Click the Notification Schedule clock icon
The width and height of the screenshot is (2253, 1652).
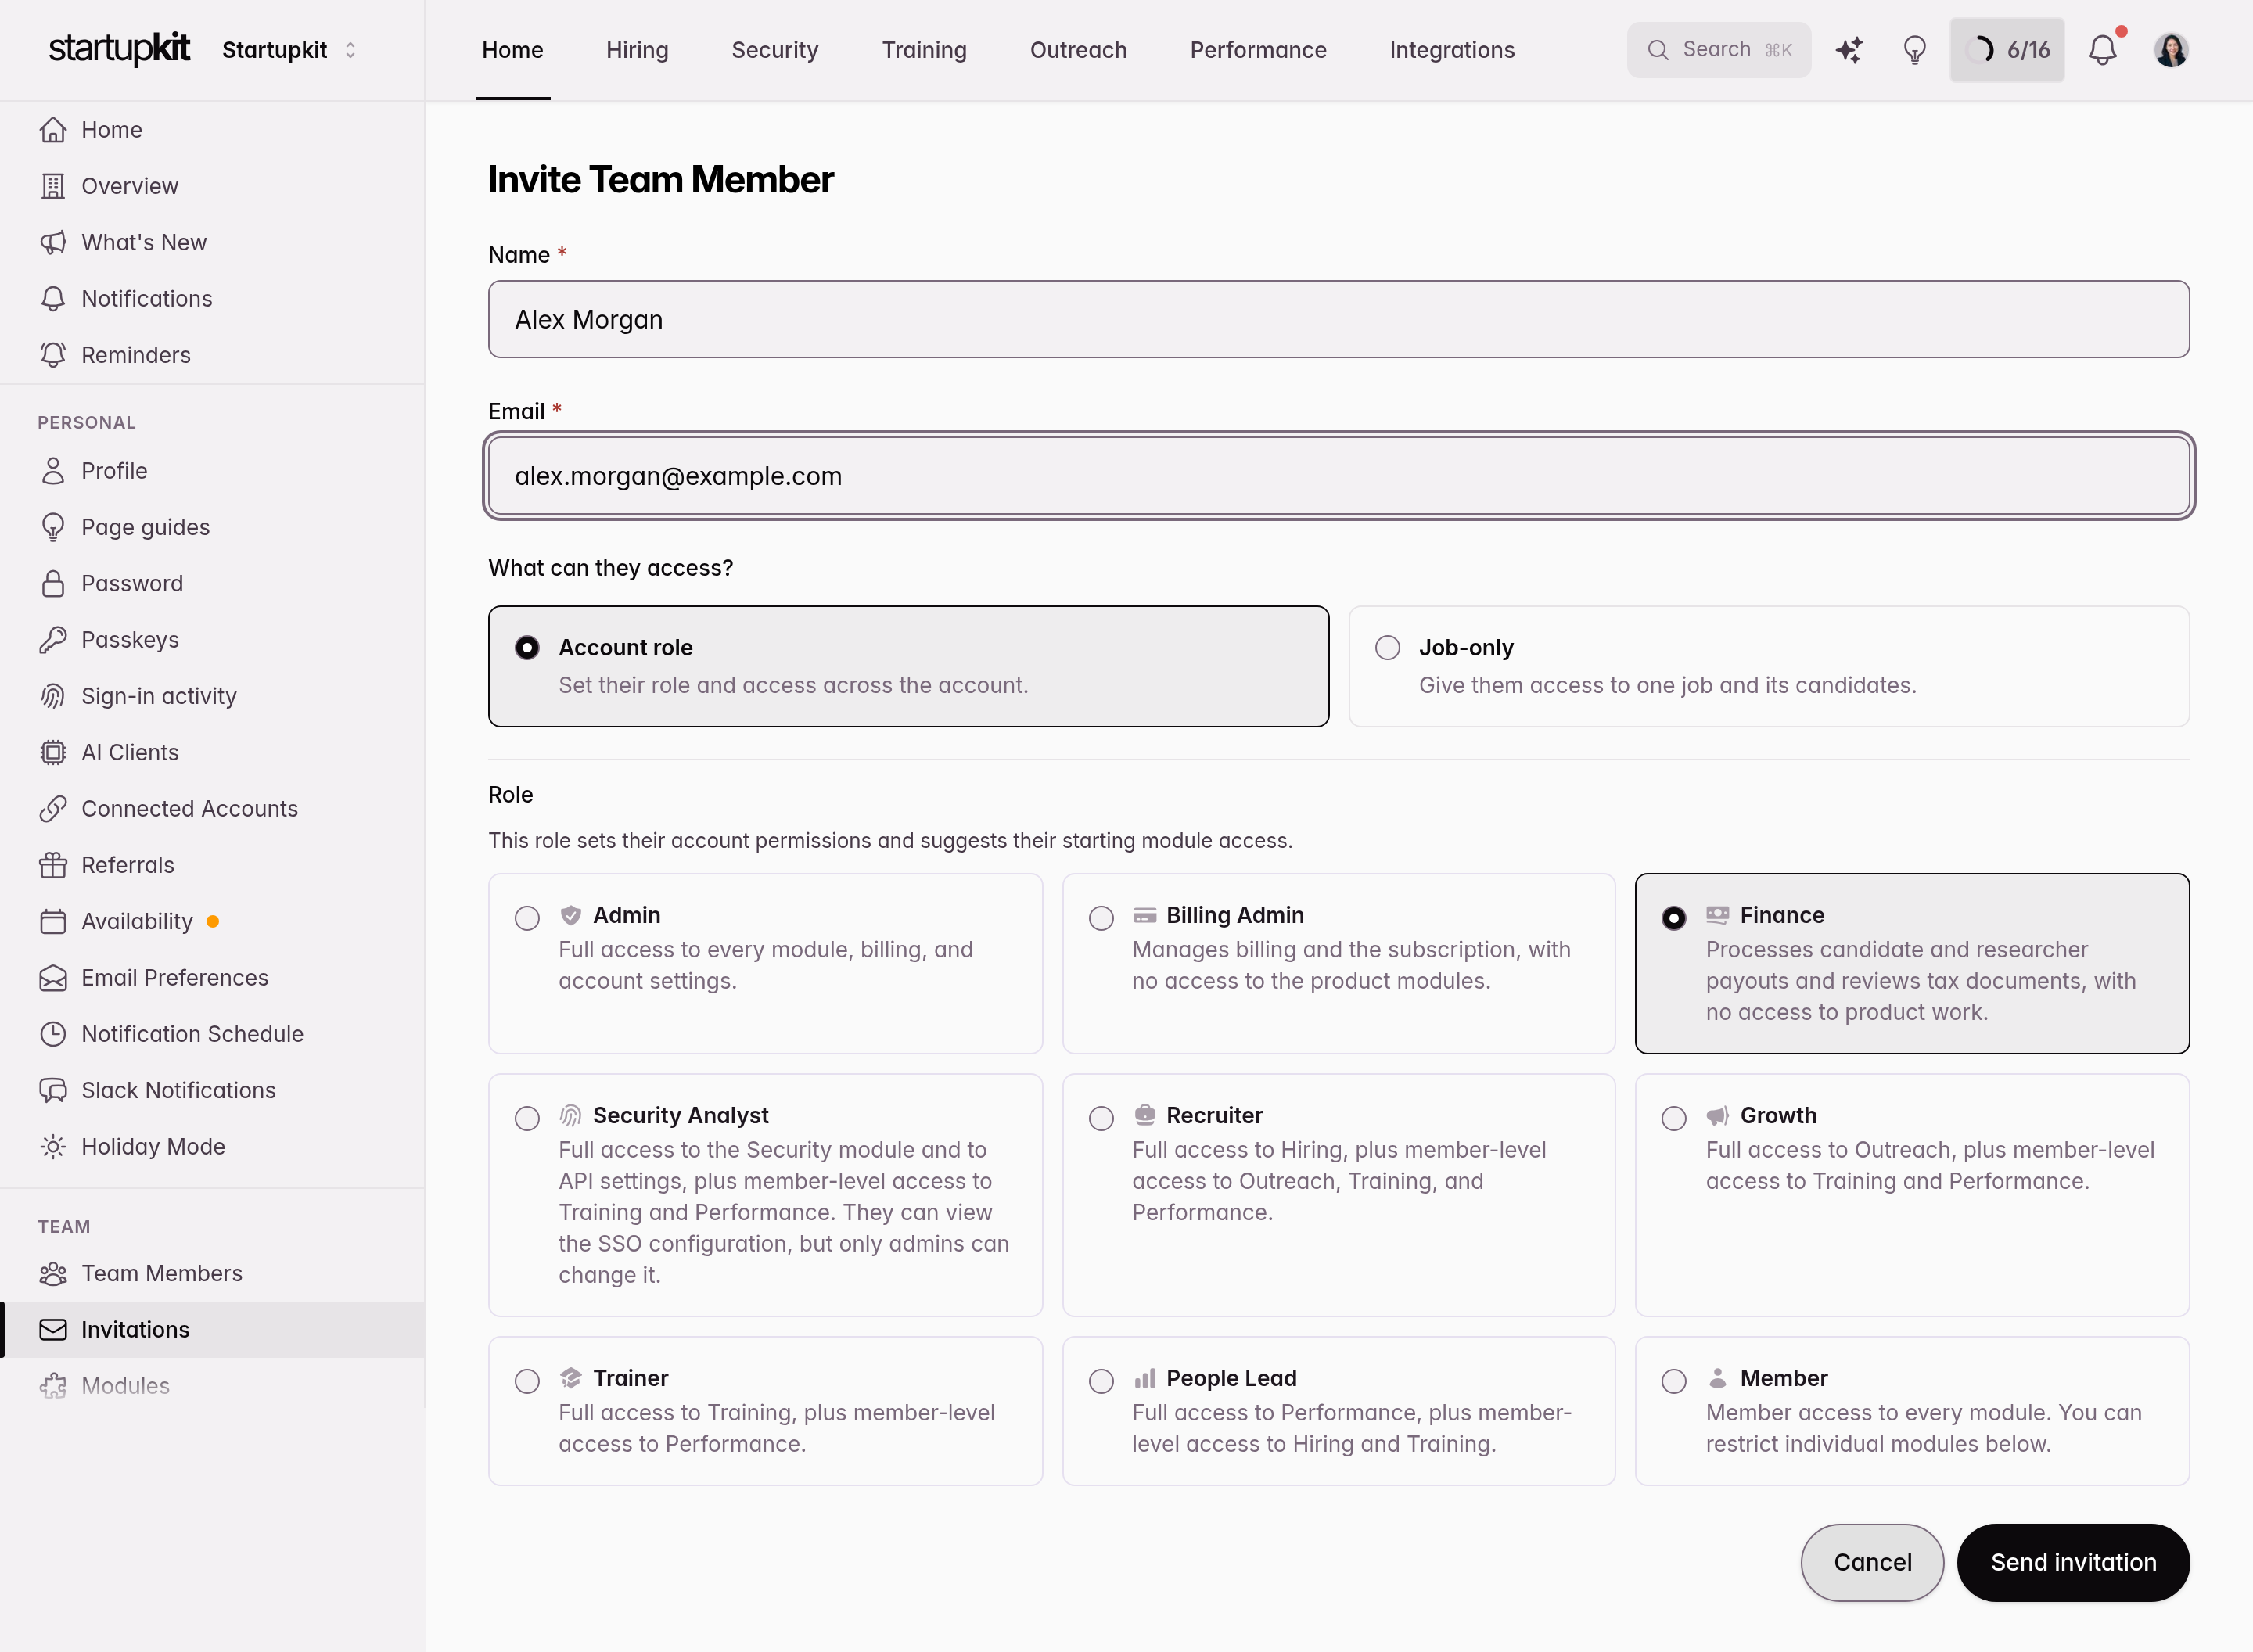tap(53, 1034)
